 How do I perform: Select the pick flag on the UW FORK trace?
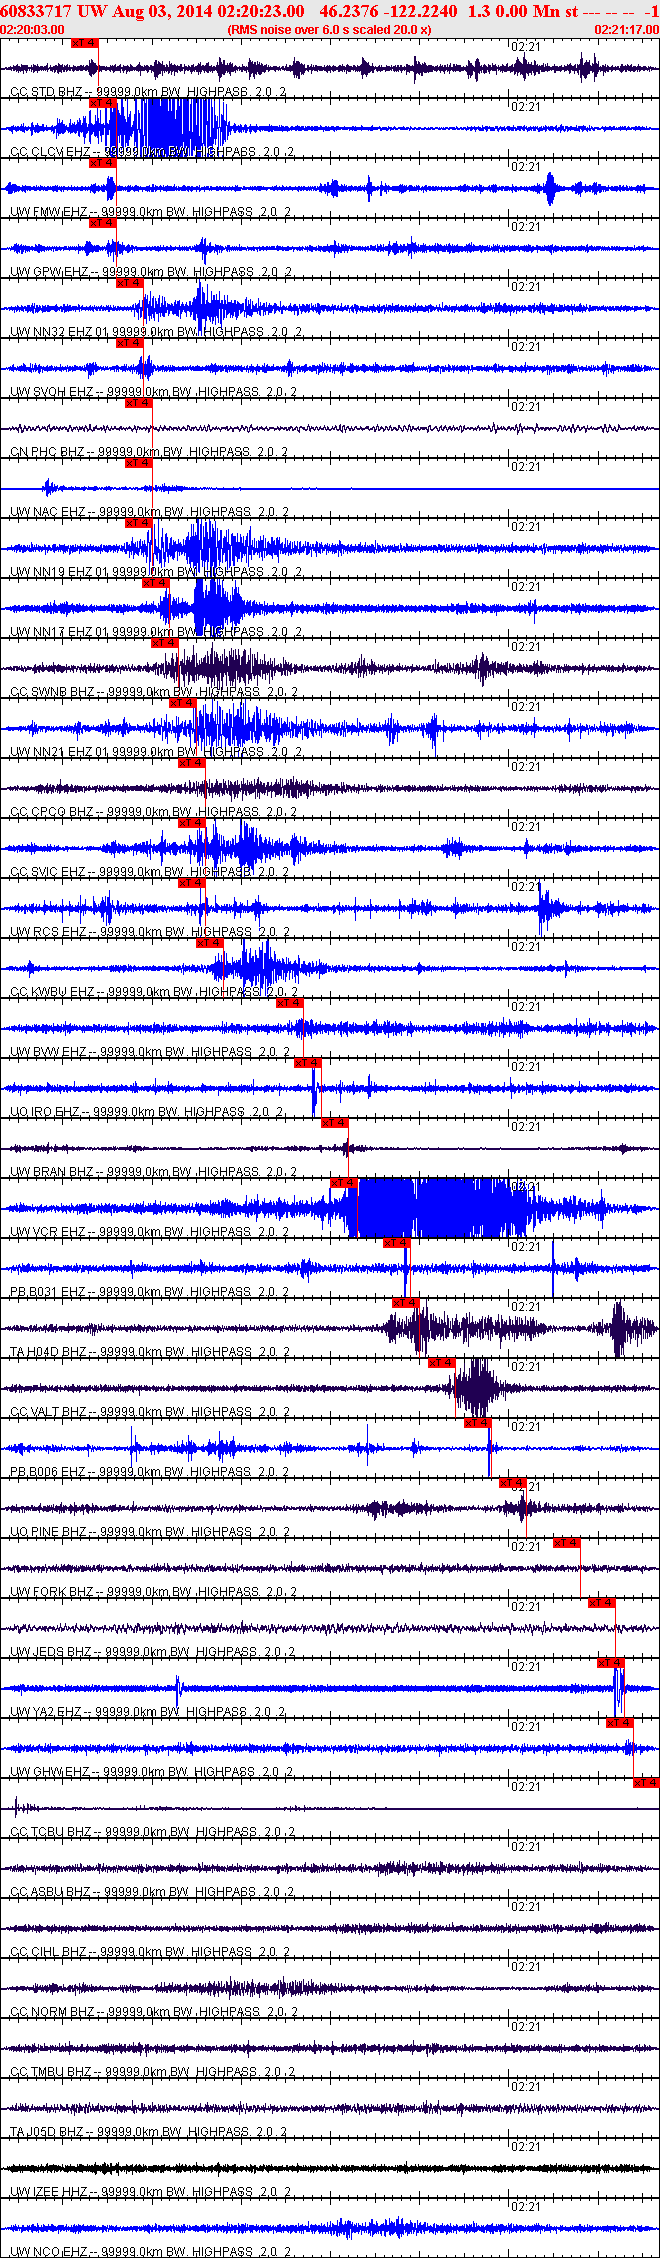[567, 1543]
